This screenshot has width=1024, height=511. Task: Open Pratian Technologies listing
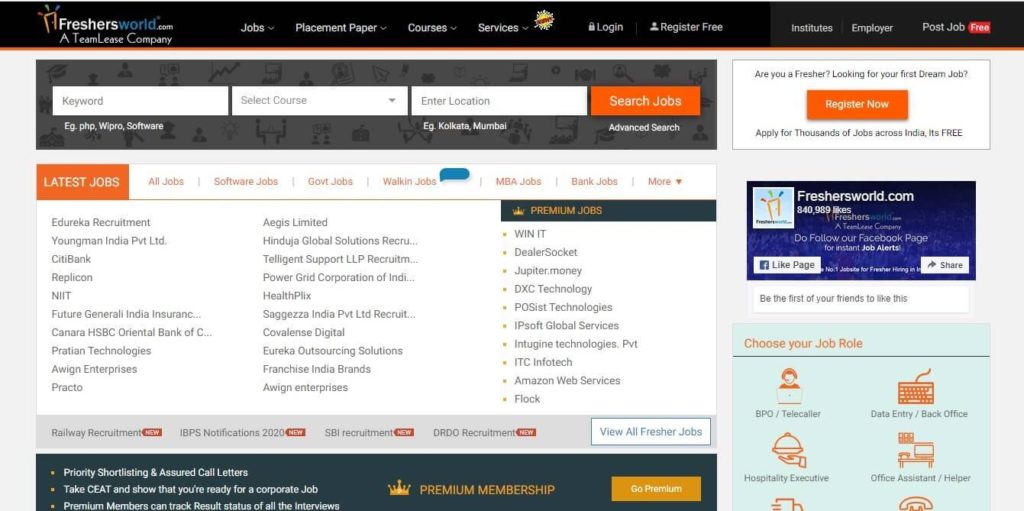pyautogui.click(x=101, y=350)
